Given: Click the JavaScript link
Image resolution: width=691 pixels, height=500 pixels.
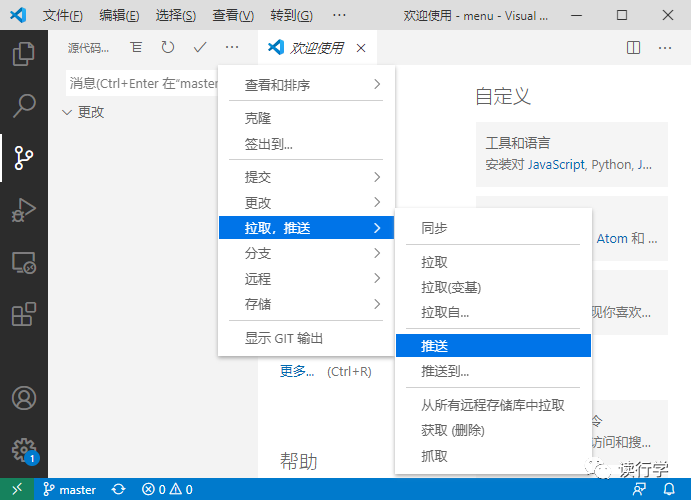Looking at the screenshot, I should tap(556, 165).
